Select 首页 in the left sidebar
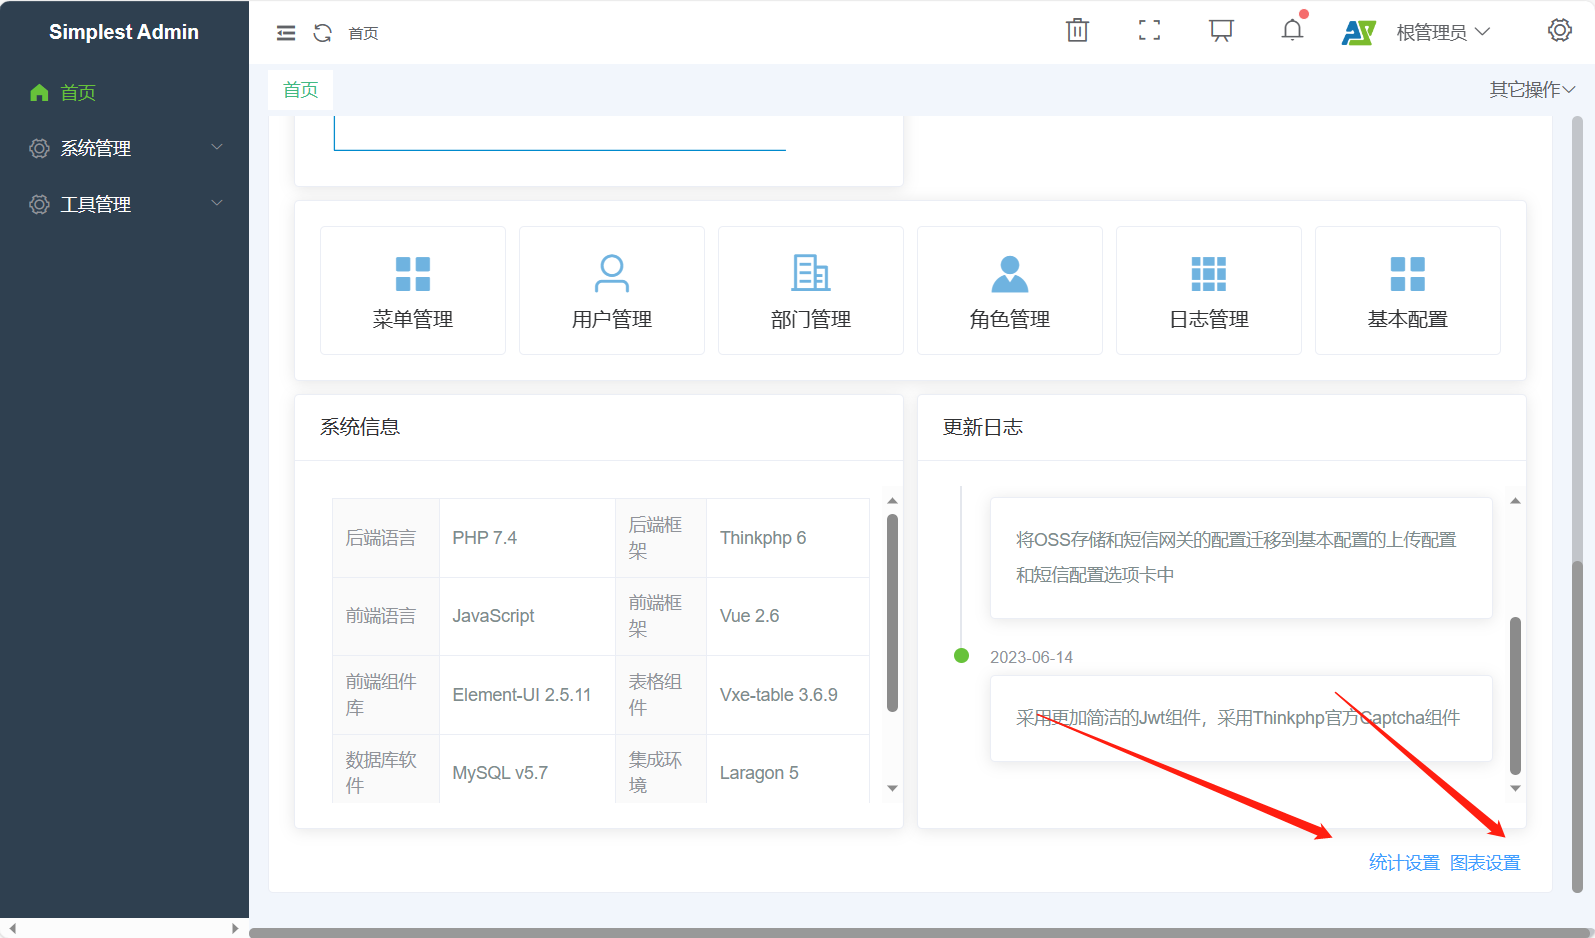 coord(78,93)
